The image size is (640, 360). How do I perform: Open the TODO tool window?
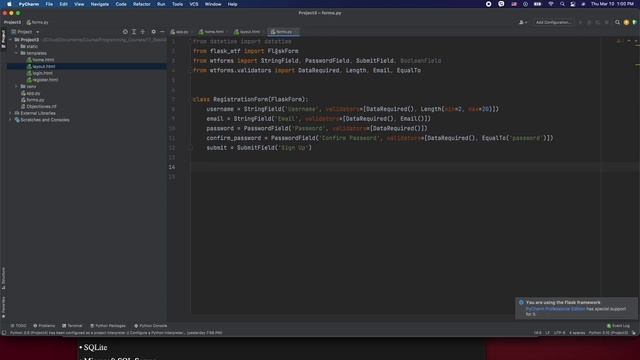(x=18, y=326)
